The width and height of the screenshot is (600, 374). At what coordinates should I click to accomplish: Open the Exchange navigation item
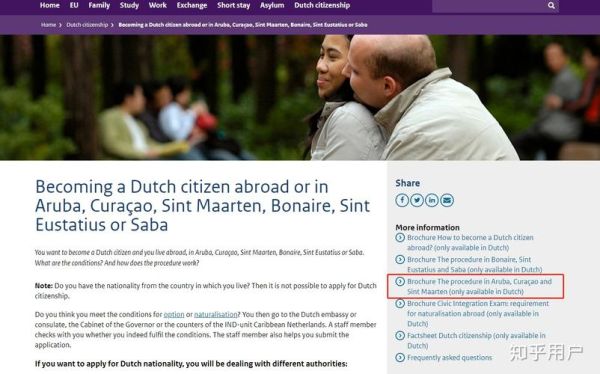[x=192, y=5]
